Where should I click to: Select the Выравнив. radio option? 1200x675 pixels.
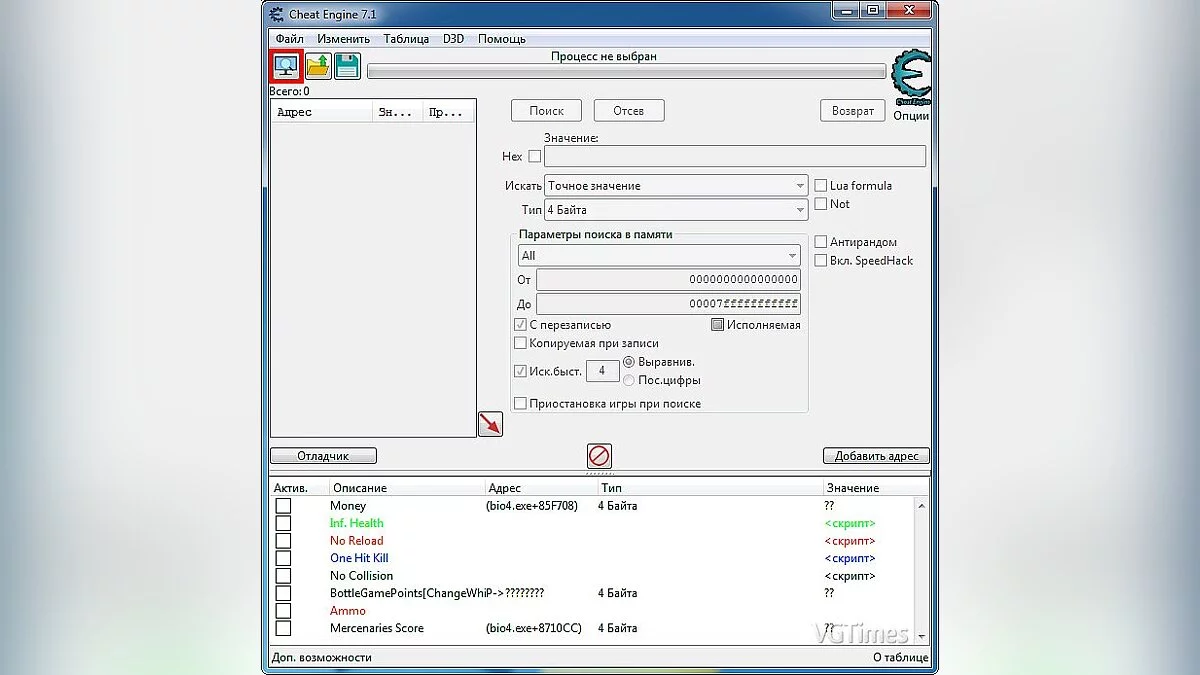629,362
